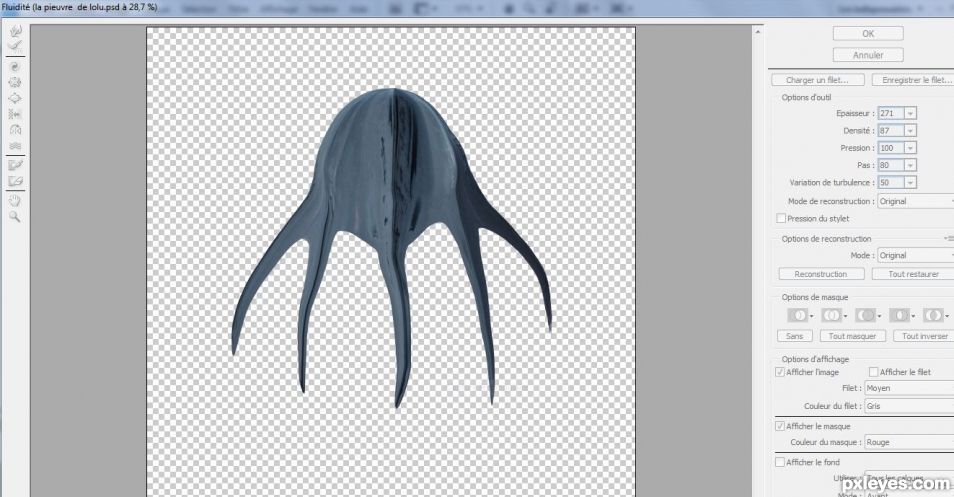Click the preview scrollbar up arrow
Screen dimensions: 954x497
point(757,32)
